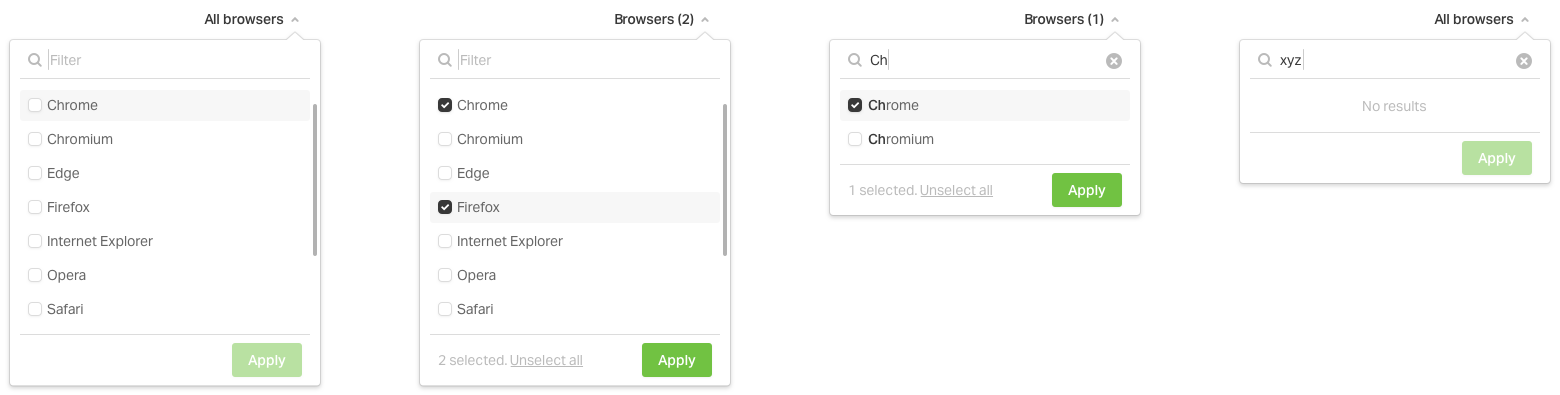The height and width of the screenshot is (395, 1560).
Task: Check the Chromium box in the filtered list
Action: tap(855, 139)
